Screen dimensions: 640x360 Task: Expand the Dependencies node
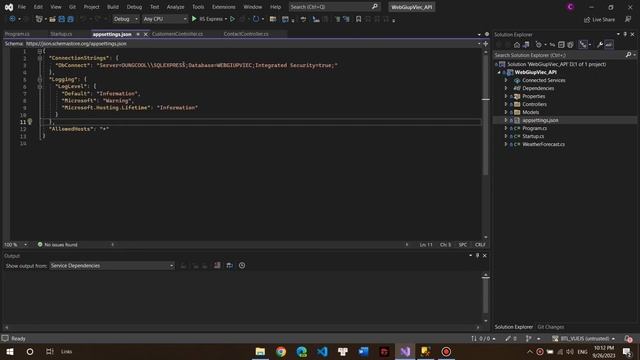[x=506, y=88]
